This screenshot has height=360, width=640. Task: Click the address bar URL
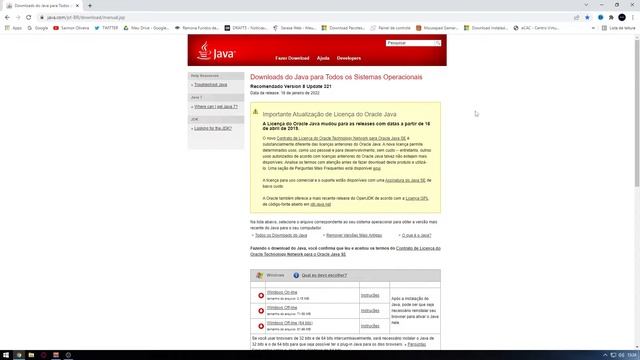coord(86,18)
